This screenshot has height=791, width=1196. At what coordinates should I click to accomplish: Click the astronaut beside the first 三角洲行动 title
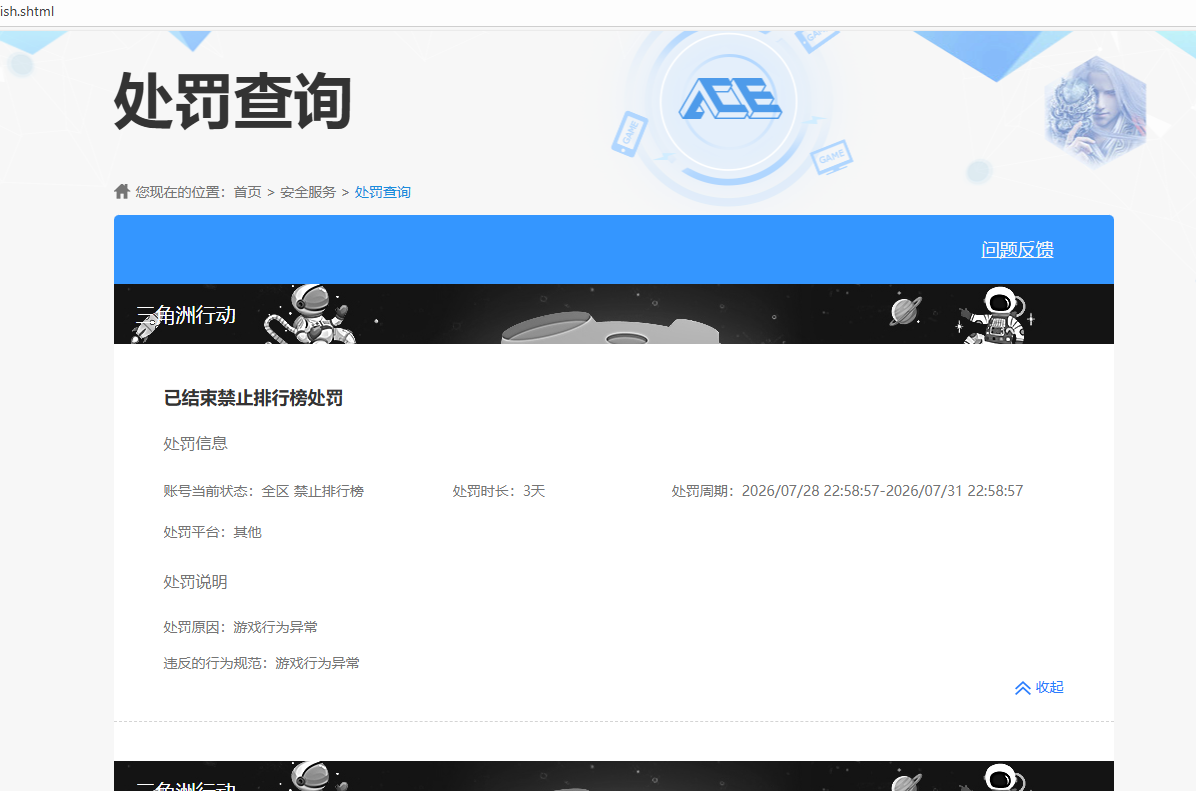point(310,314)
